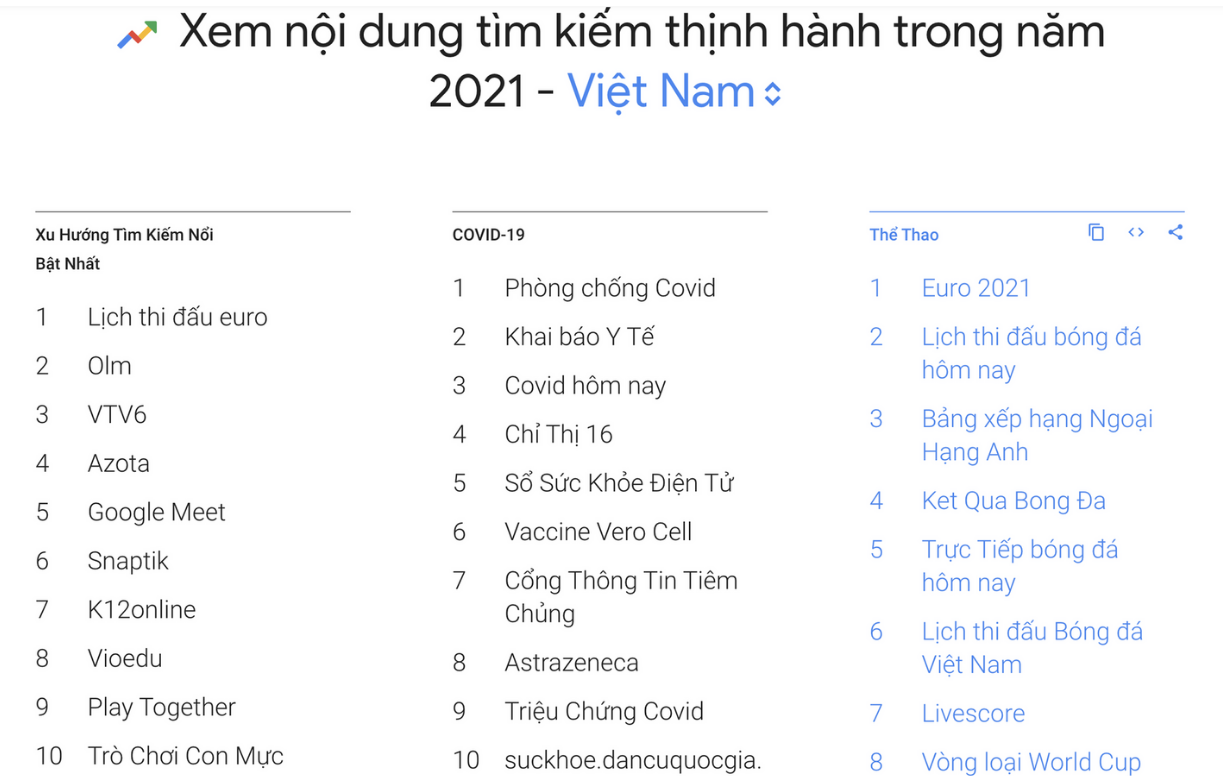Click Phòng chống Covid item

click(610, 289)
